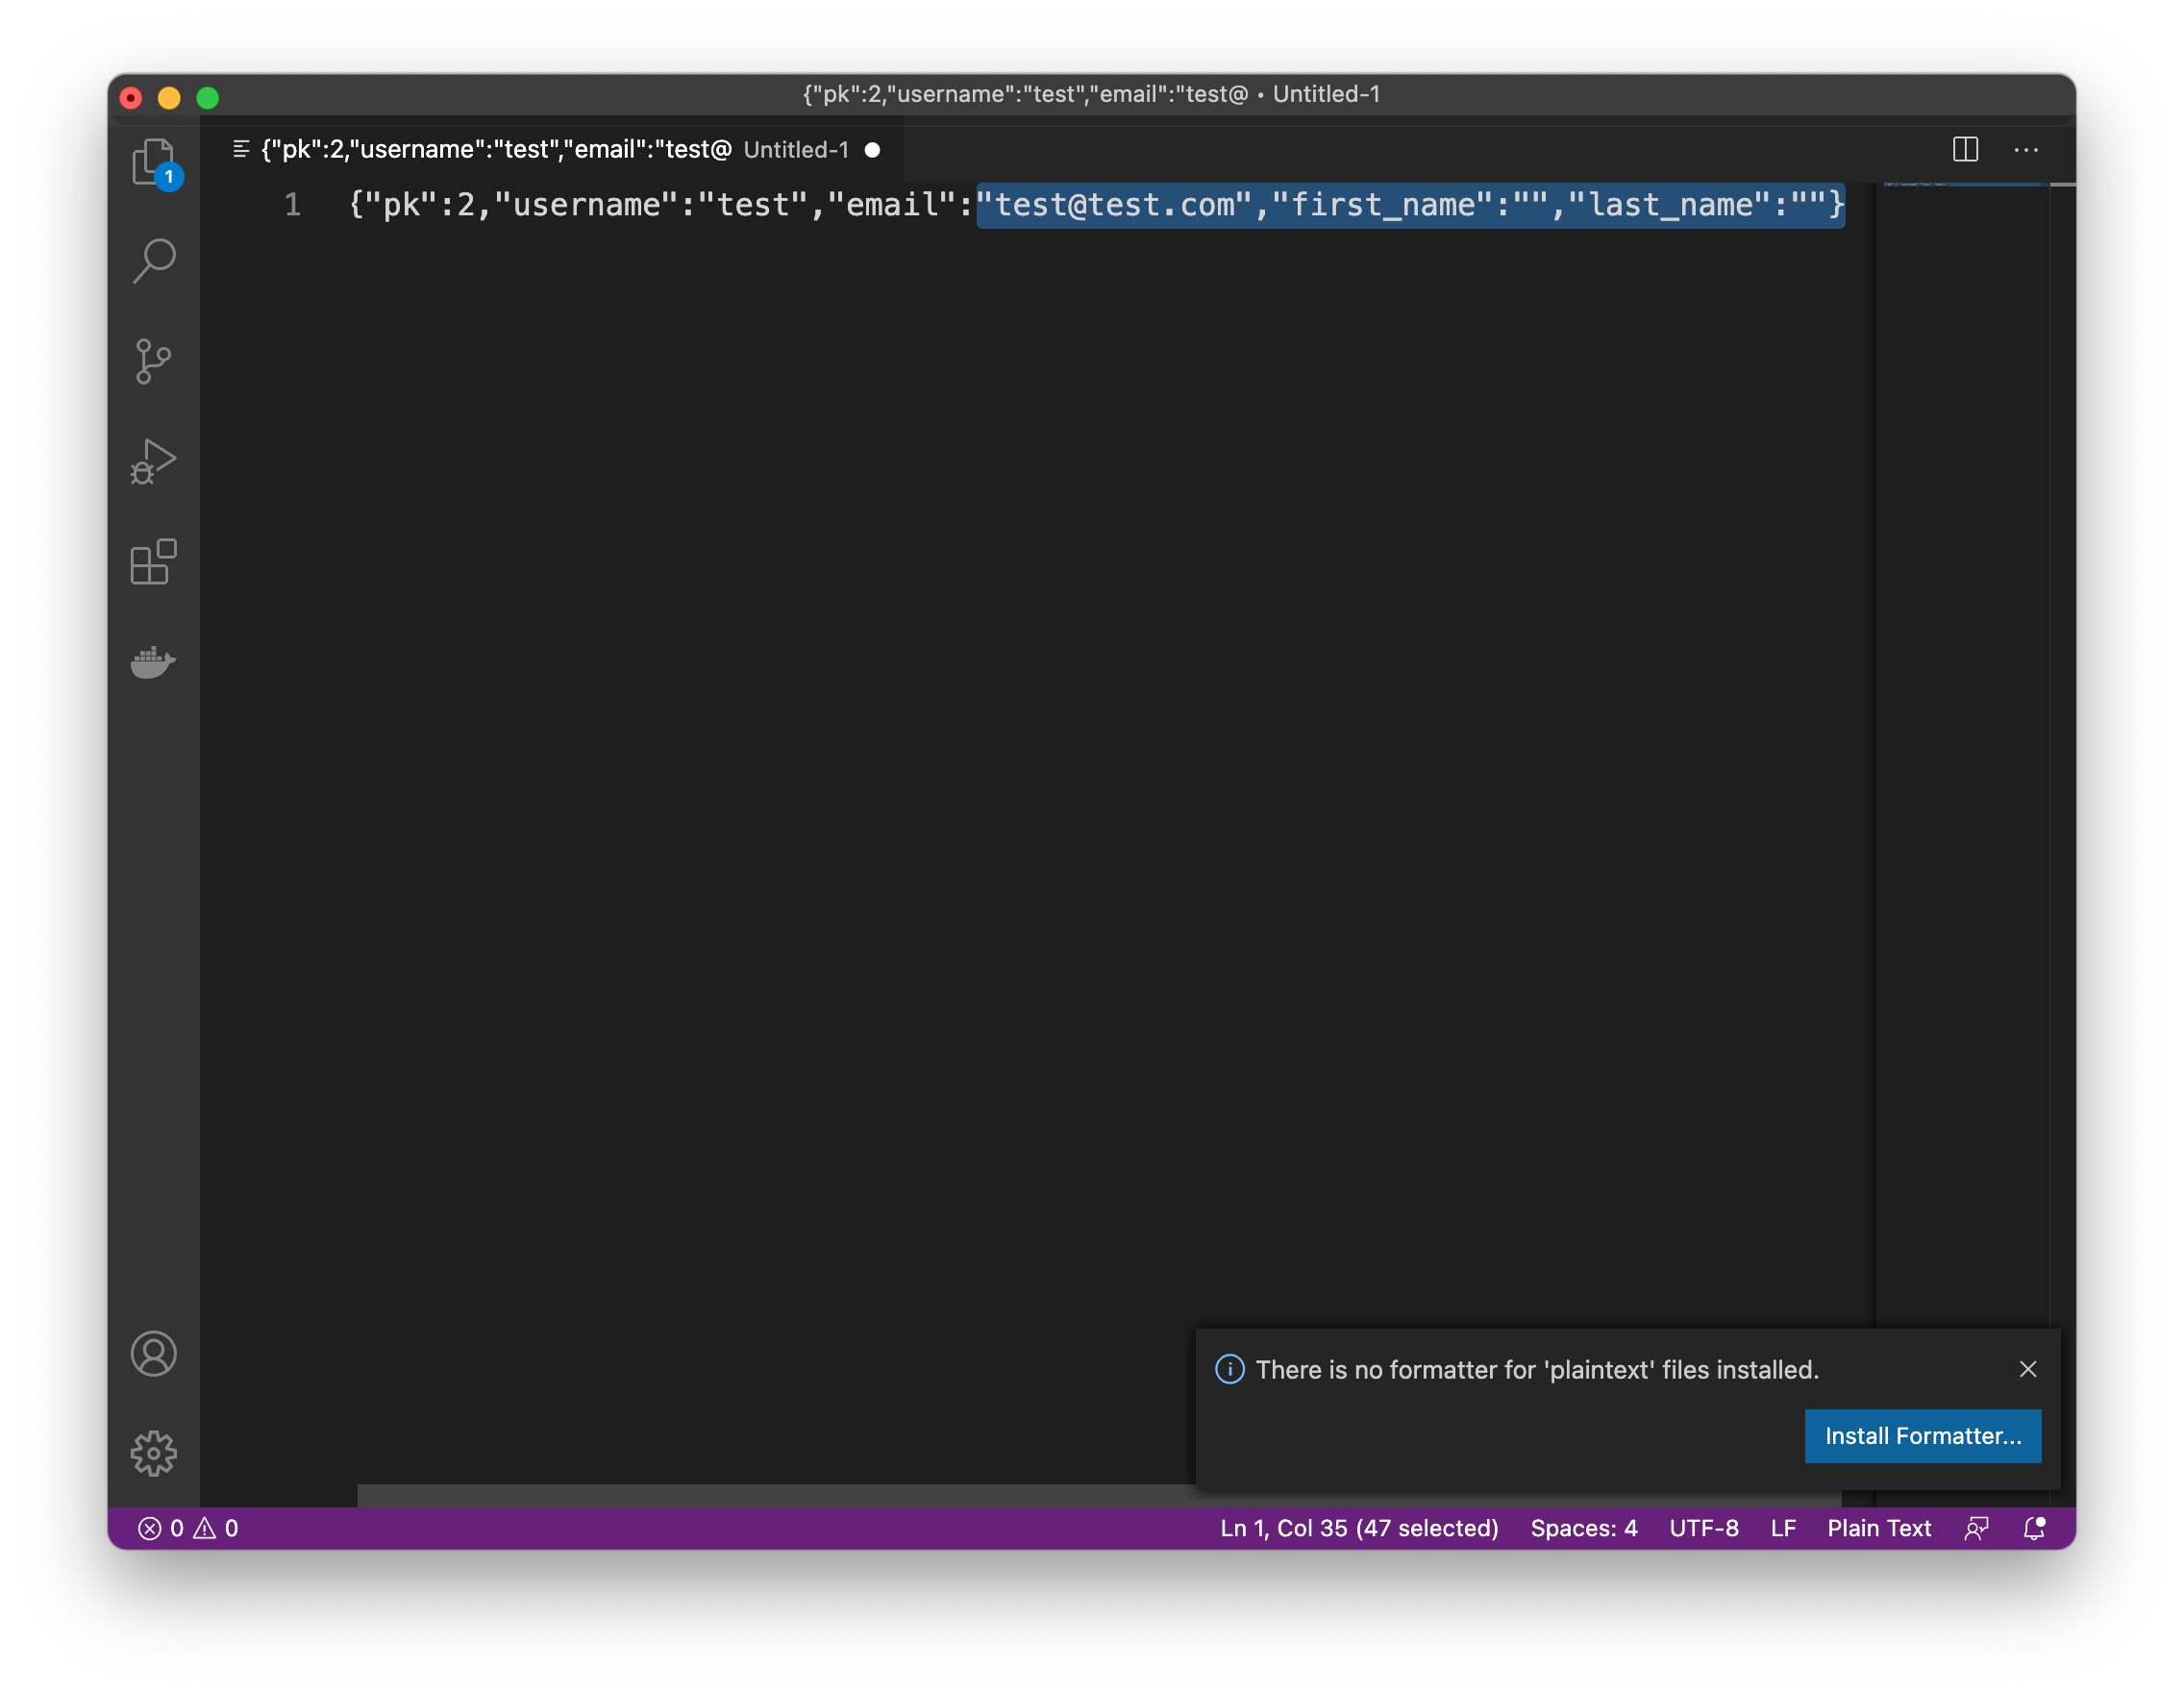Open the Run and Debug view

point(153,461)
